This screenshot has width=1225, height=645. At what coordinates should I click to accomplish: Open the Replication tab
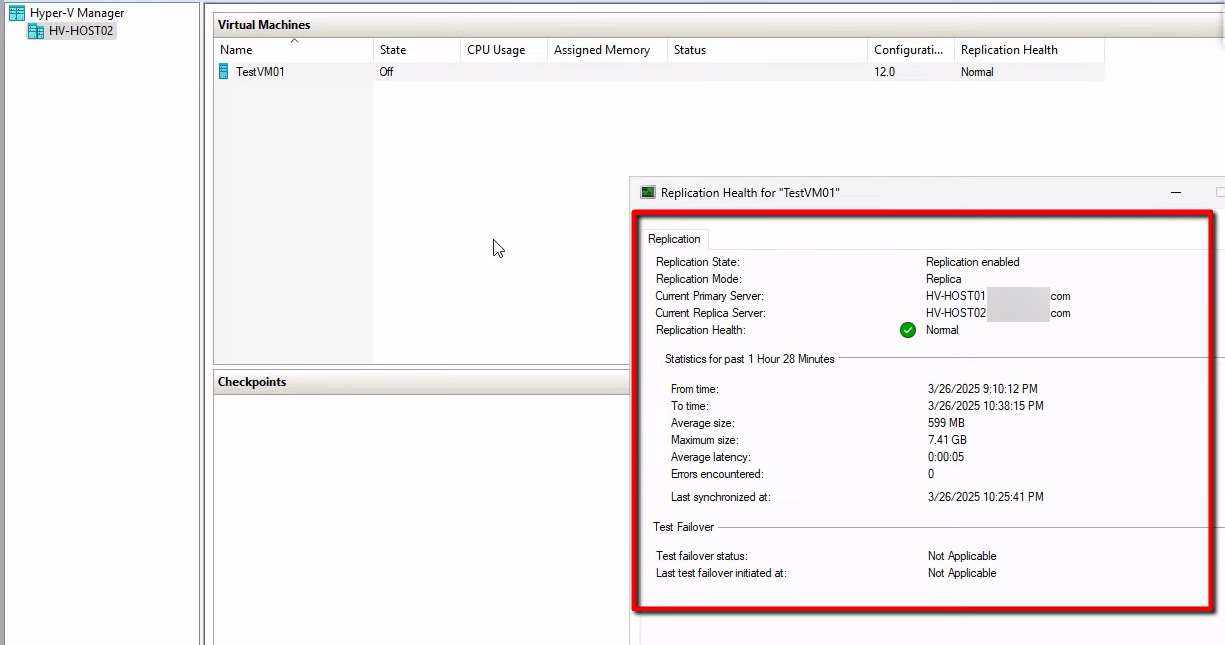click(674, 239)
